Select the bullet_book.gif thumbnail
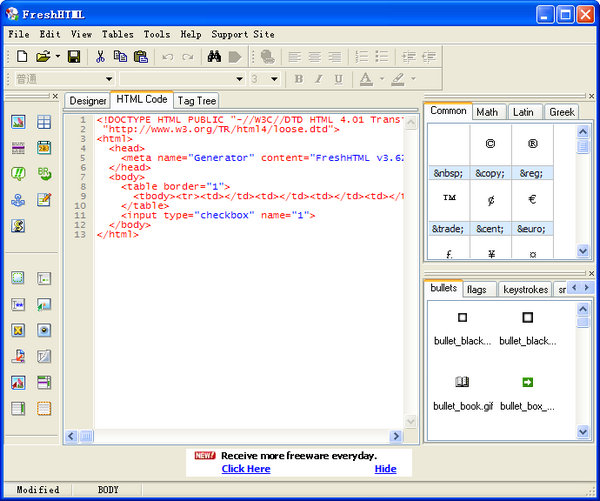The width and height of the screenshot is (600, 501). [462, 383]
